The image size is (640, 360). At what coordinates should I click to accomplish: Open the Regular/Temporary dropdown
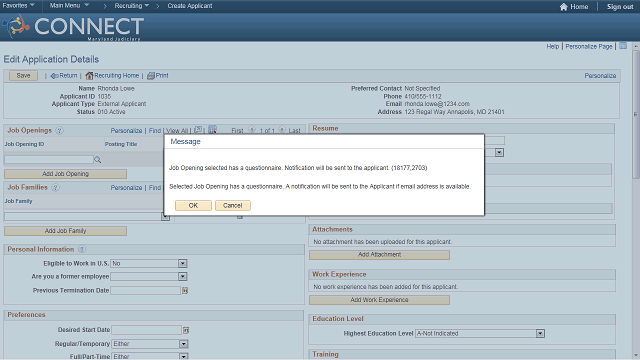(183, 344)
